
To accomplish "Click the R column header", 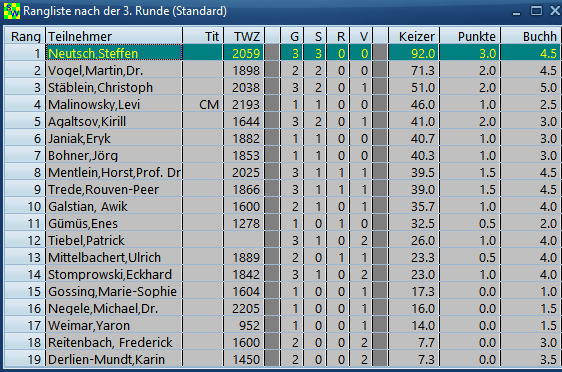I will coord(338,36).
